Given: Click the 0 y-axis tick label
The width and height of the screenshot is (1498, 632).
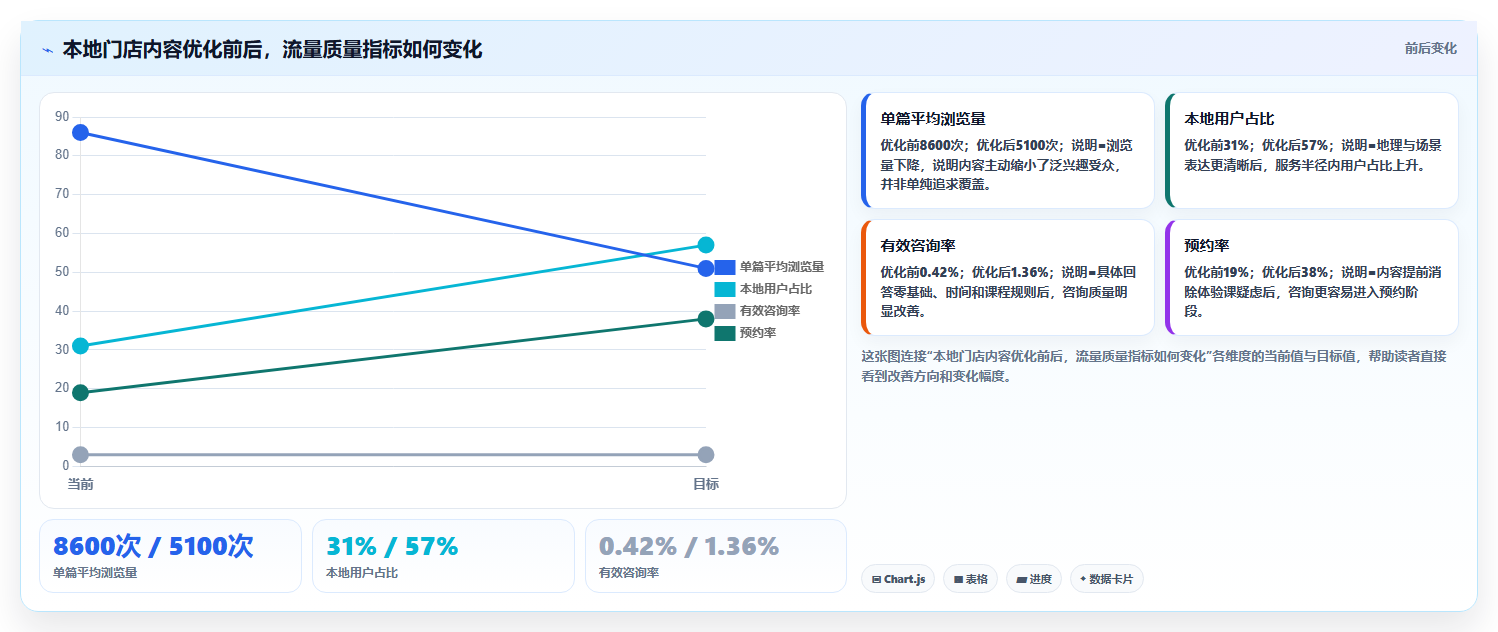Looking at the screenshot, I should coord(66,466).
